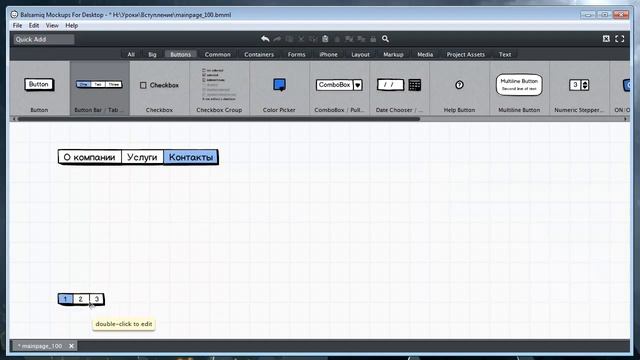Show the Forms library category

tap(296, 54)
